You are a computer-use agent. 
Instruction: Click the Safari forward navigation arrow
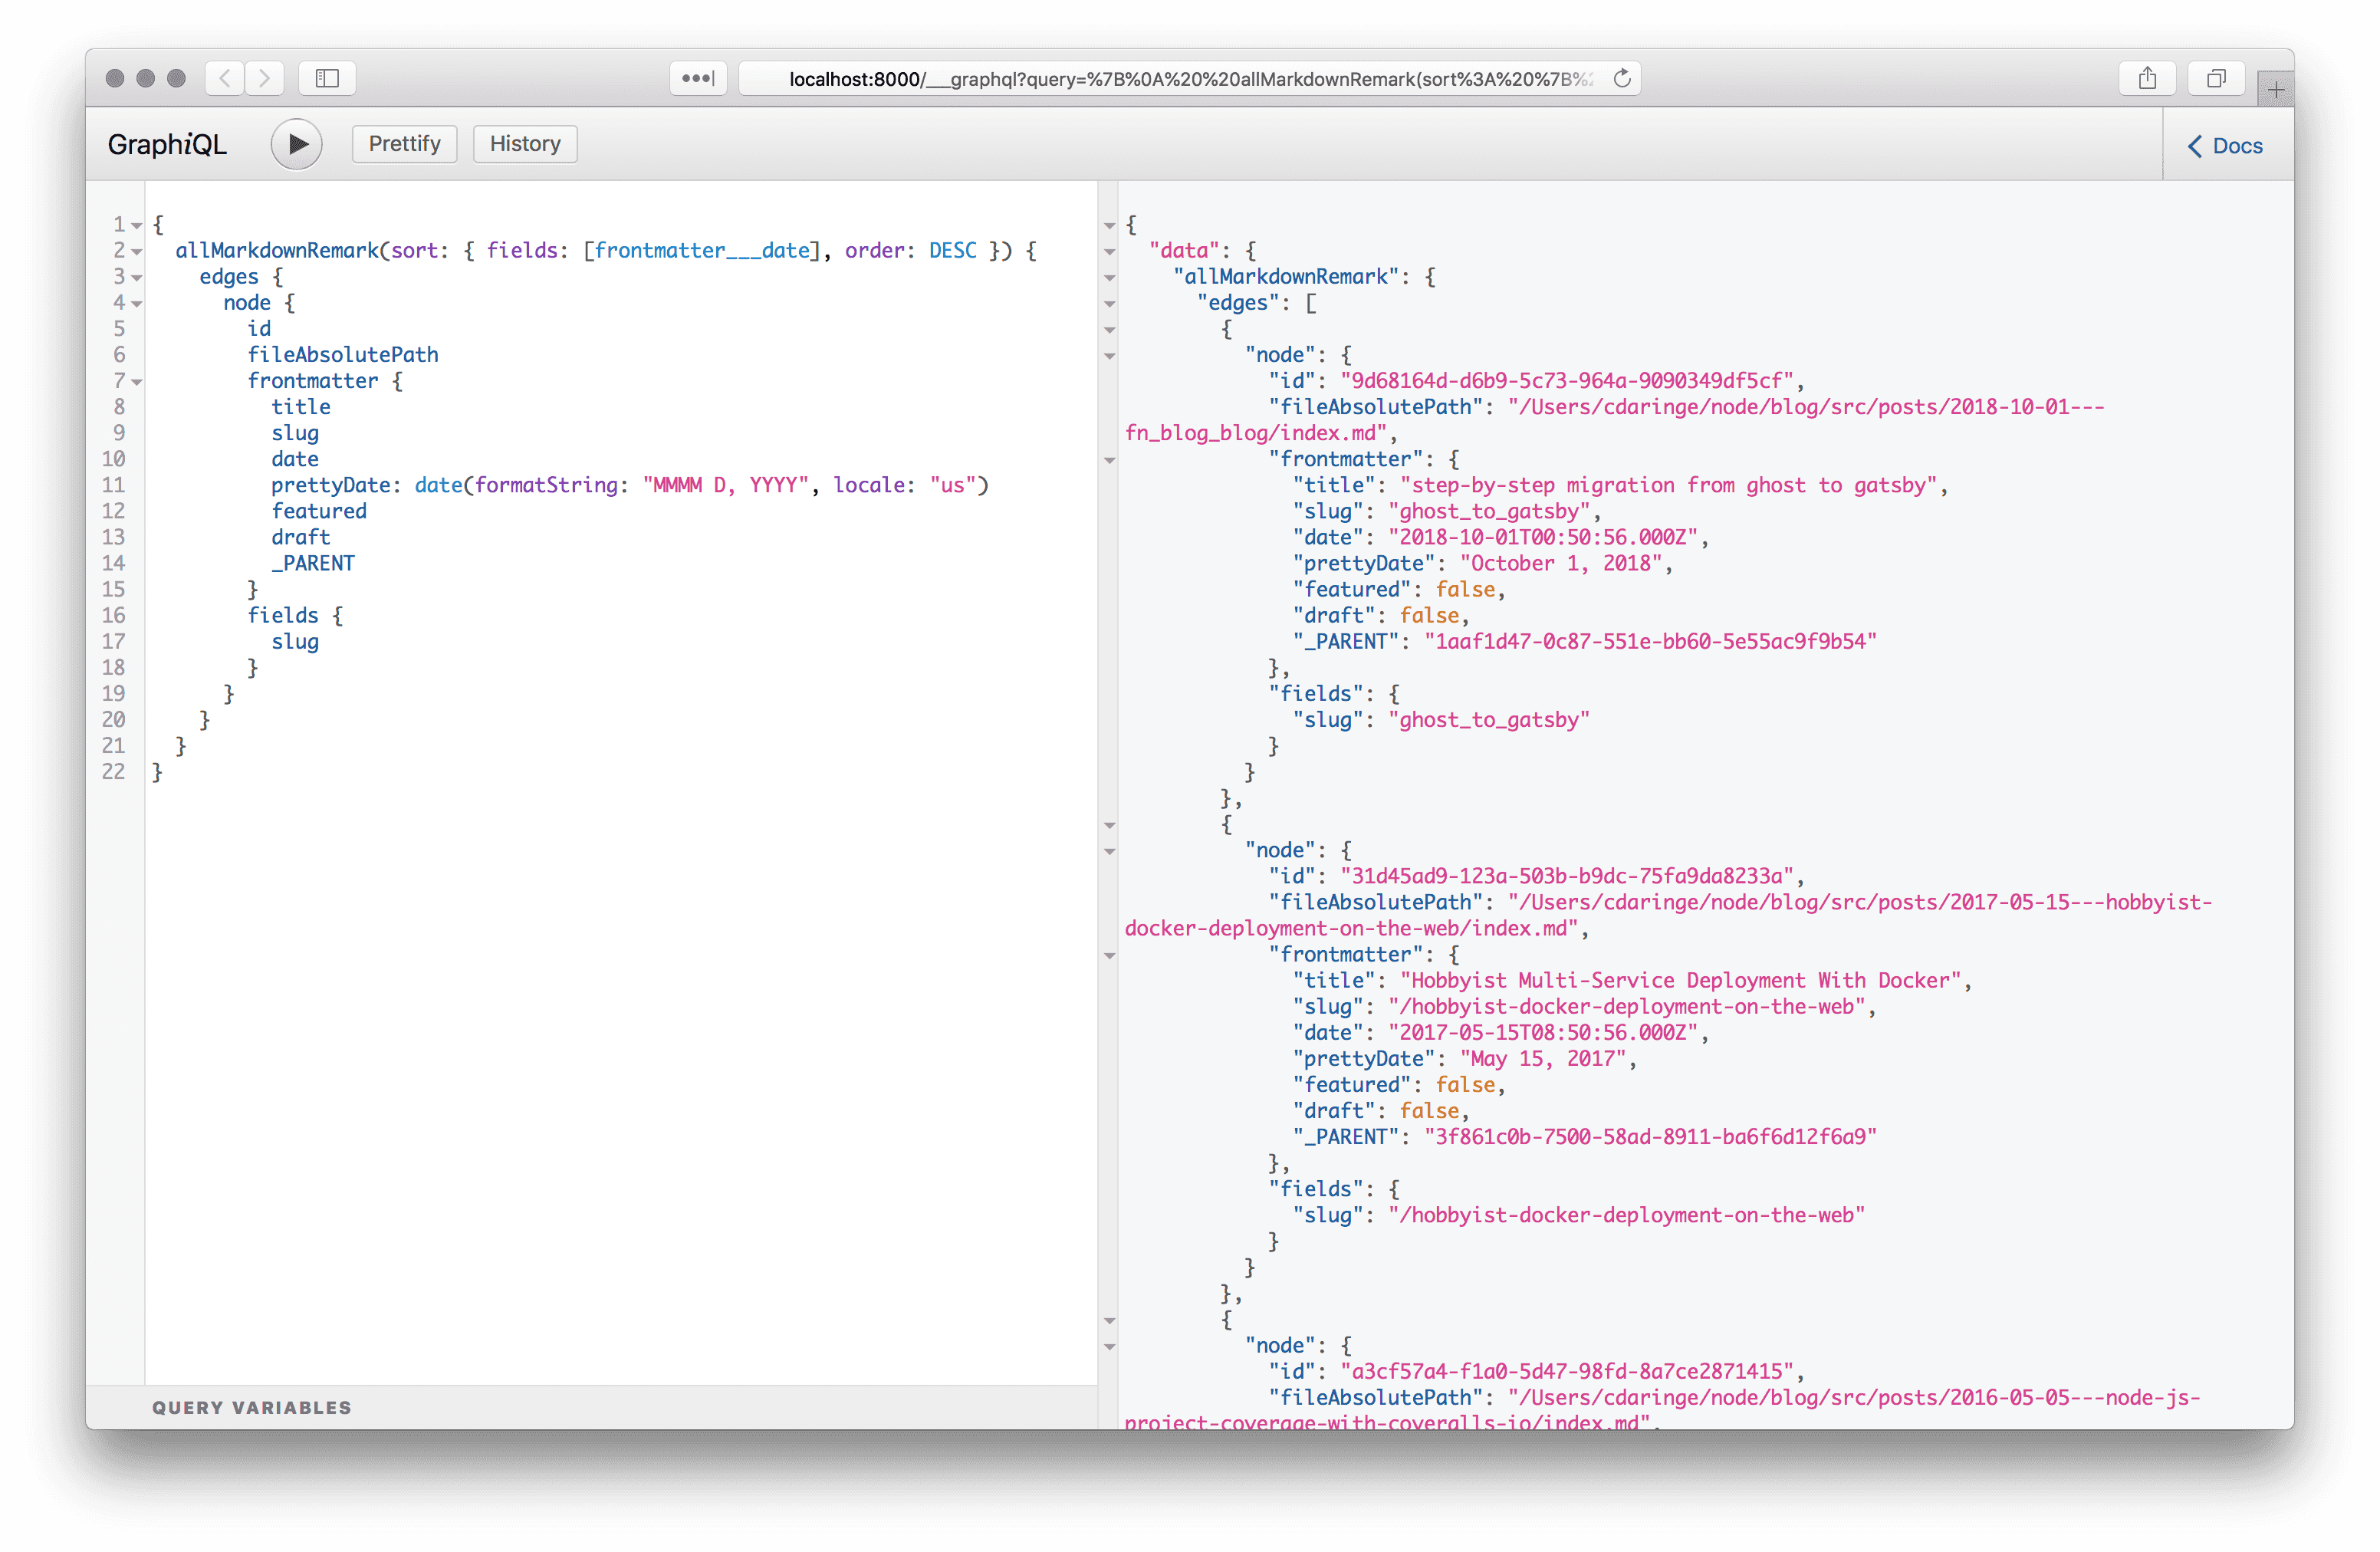coord(264,78)
